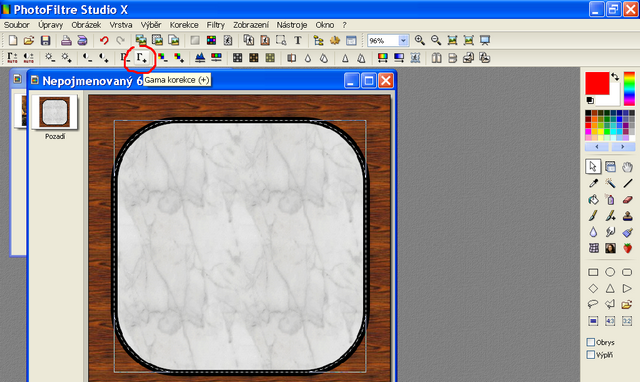Screen dimensions: 640x382
Task: Select the Brush tool
Action: click(x=593, y=216)
